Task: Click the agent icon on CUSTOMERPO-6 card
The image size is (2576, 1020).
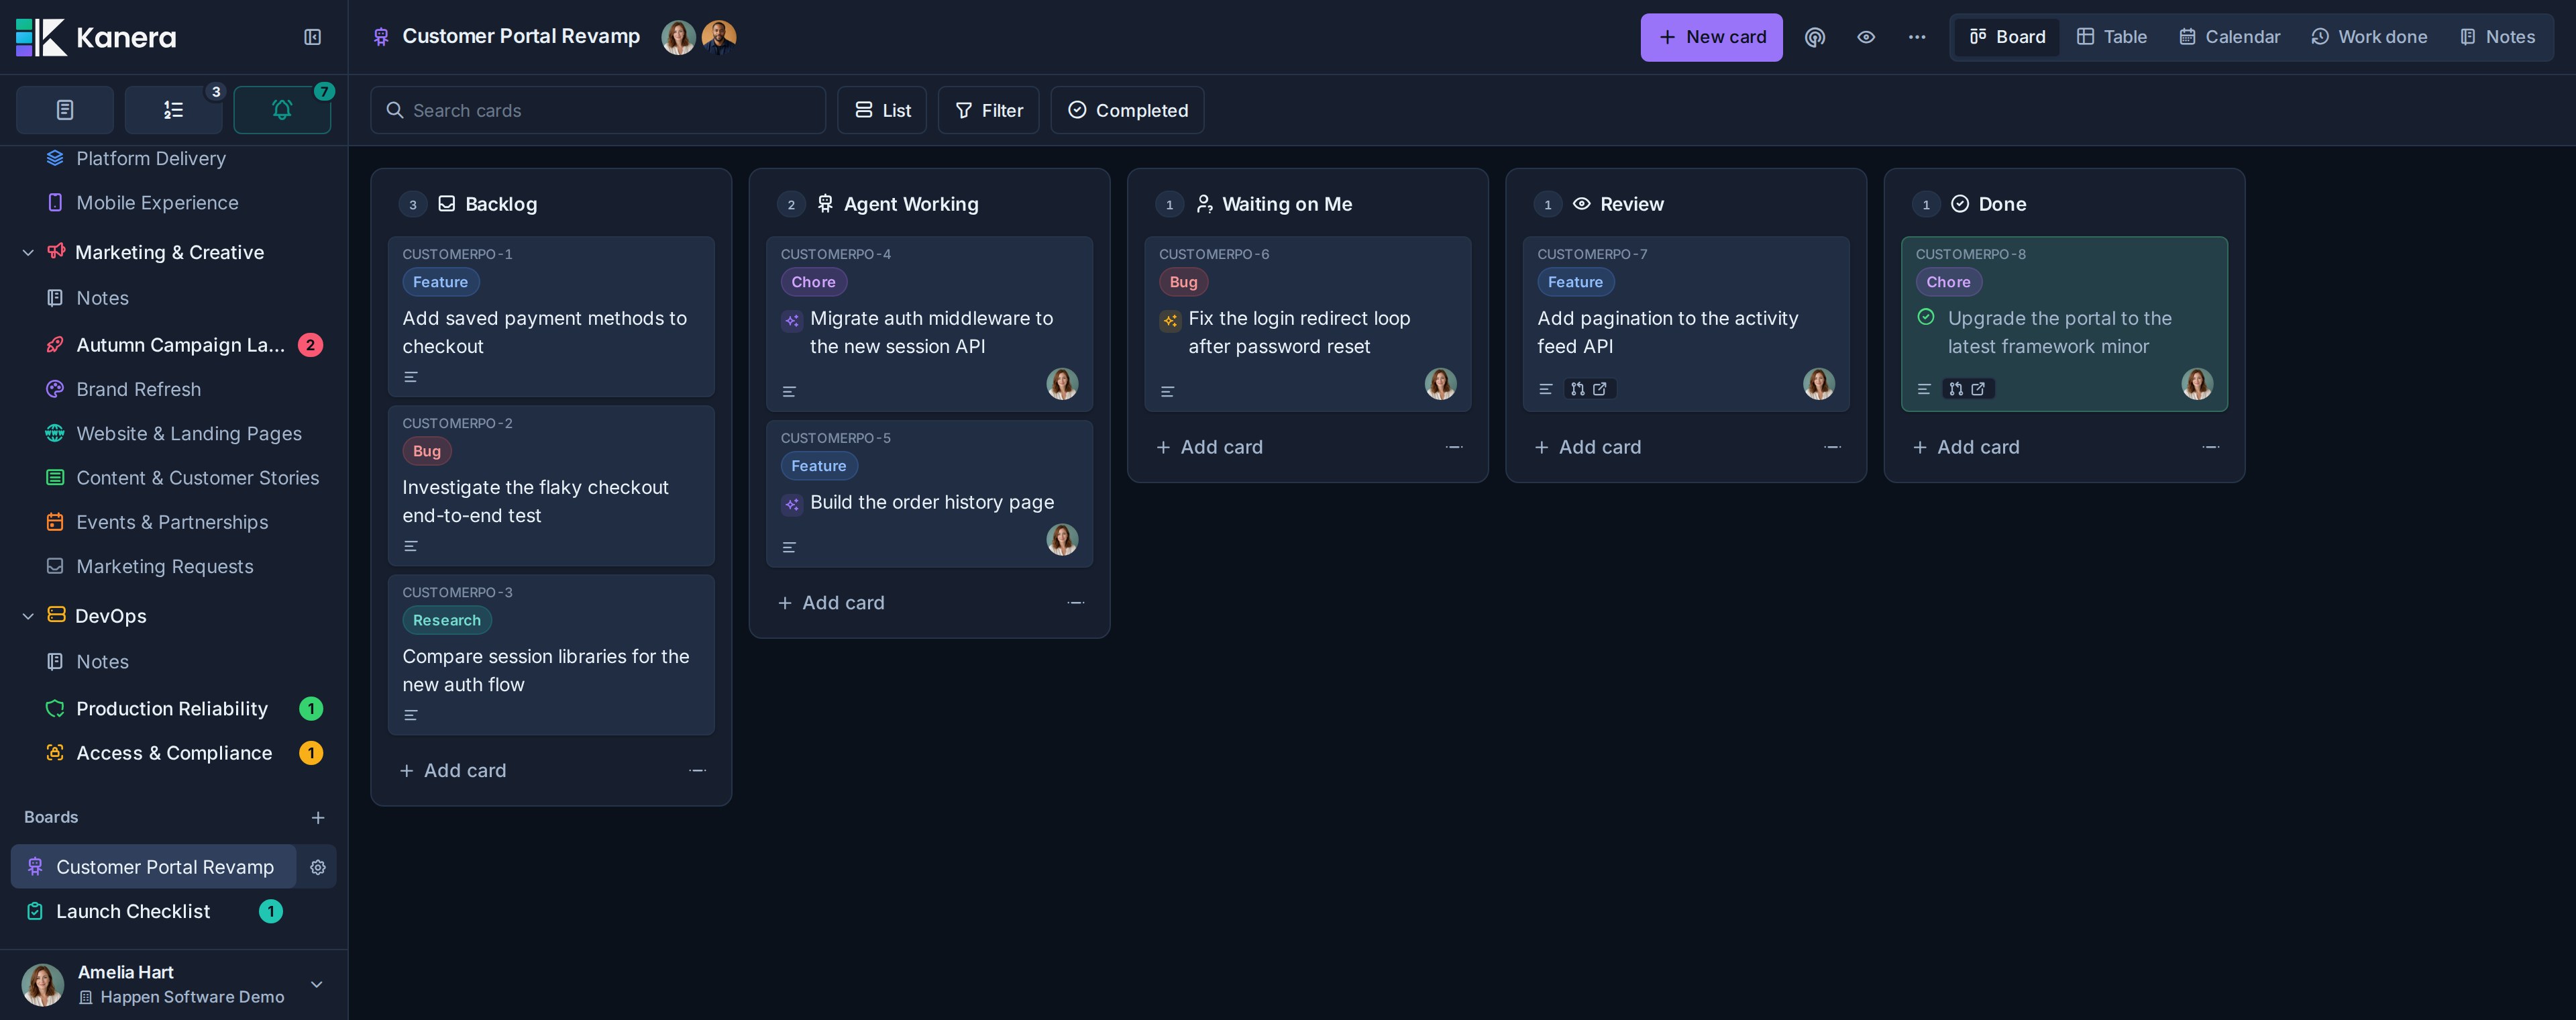Action: tap(1169, 321)
